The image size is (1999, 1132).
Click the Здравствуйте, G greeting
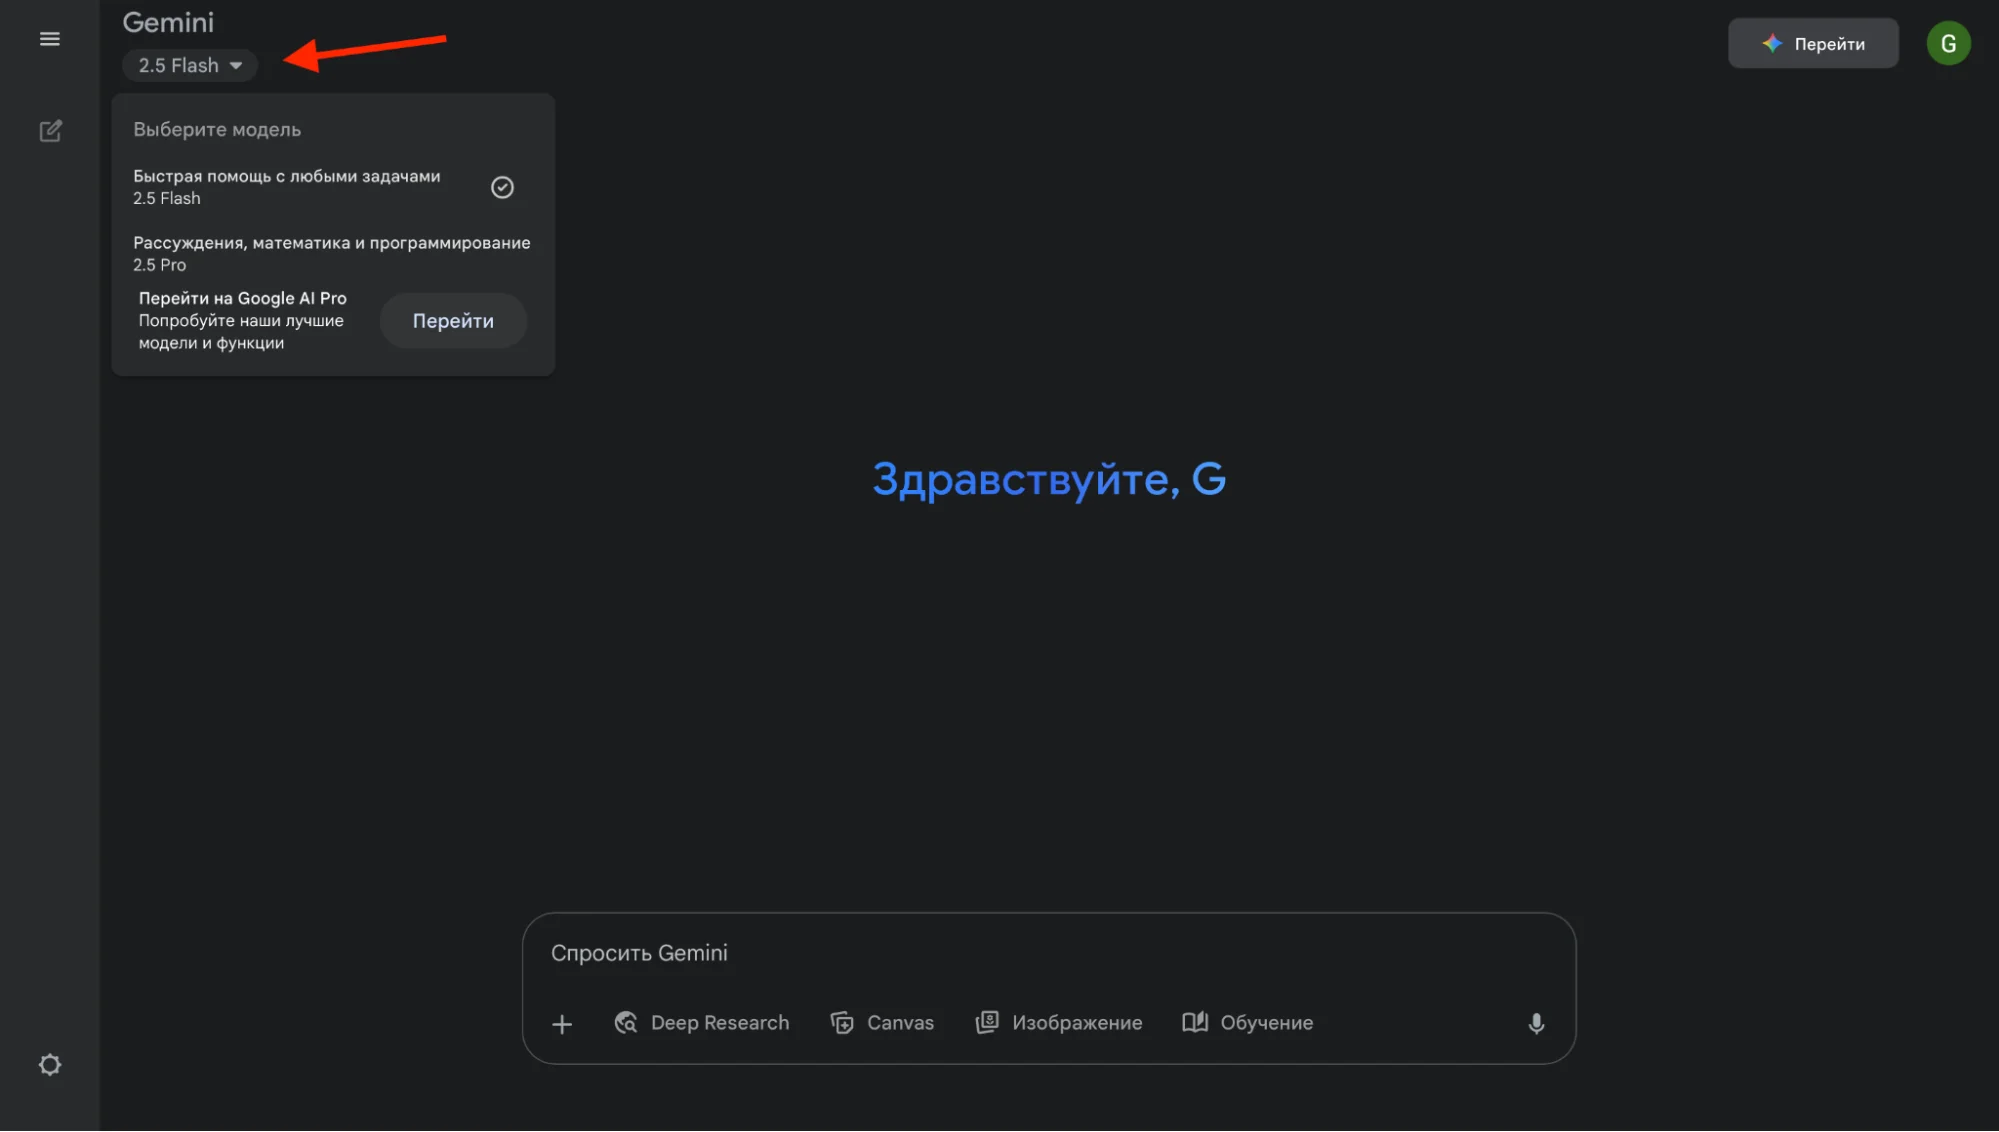click(x=1049, y=480)
